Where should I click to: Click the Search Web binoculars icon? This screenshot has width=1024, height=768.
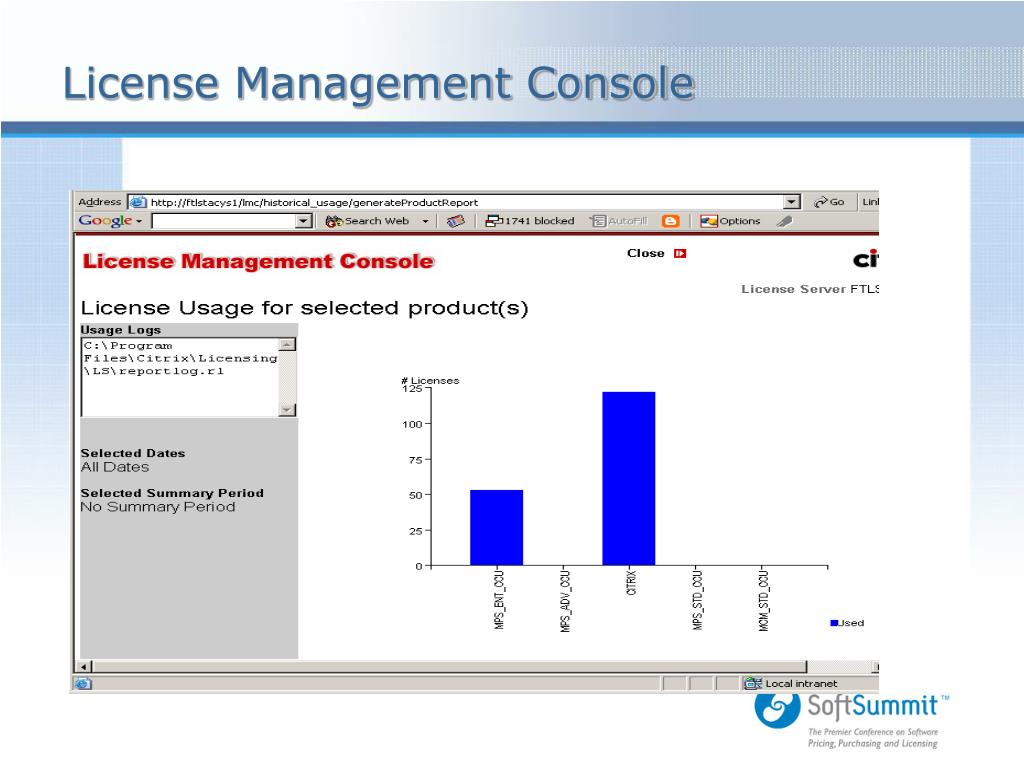click(x=334, y=221)
